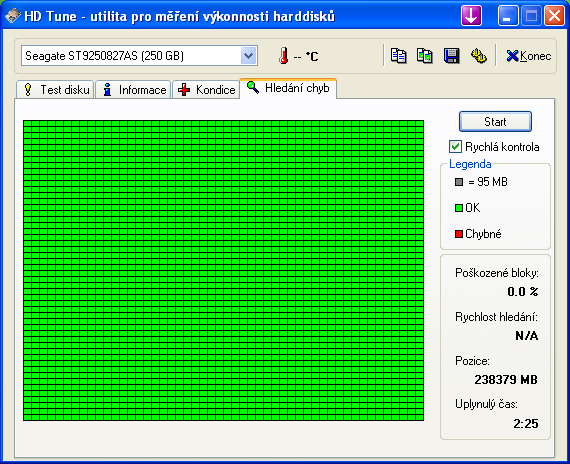Click the 'N/A' scan speed value

(527, 336)
